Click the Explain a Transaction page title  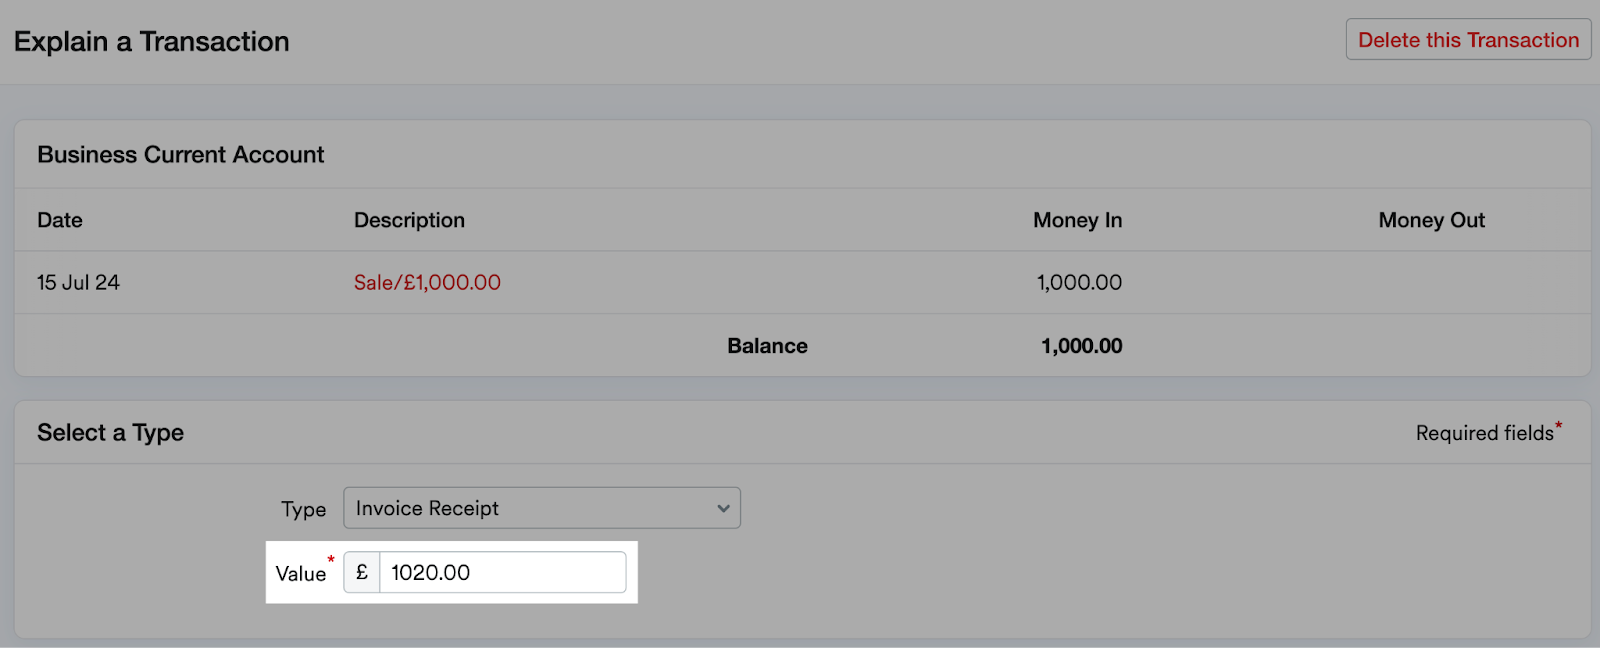[150, 41]
